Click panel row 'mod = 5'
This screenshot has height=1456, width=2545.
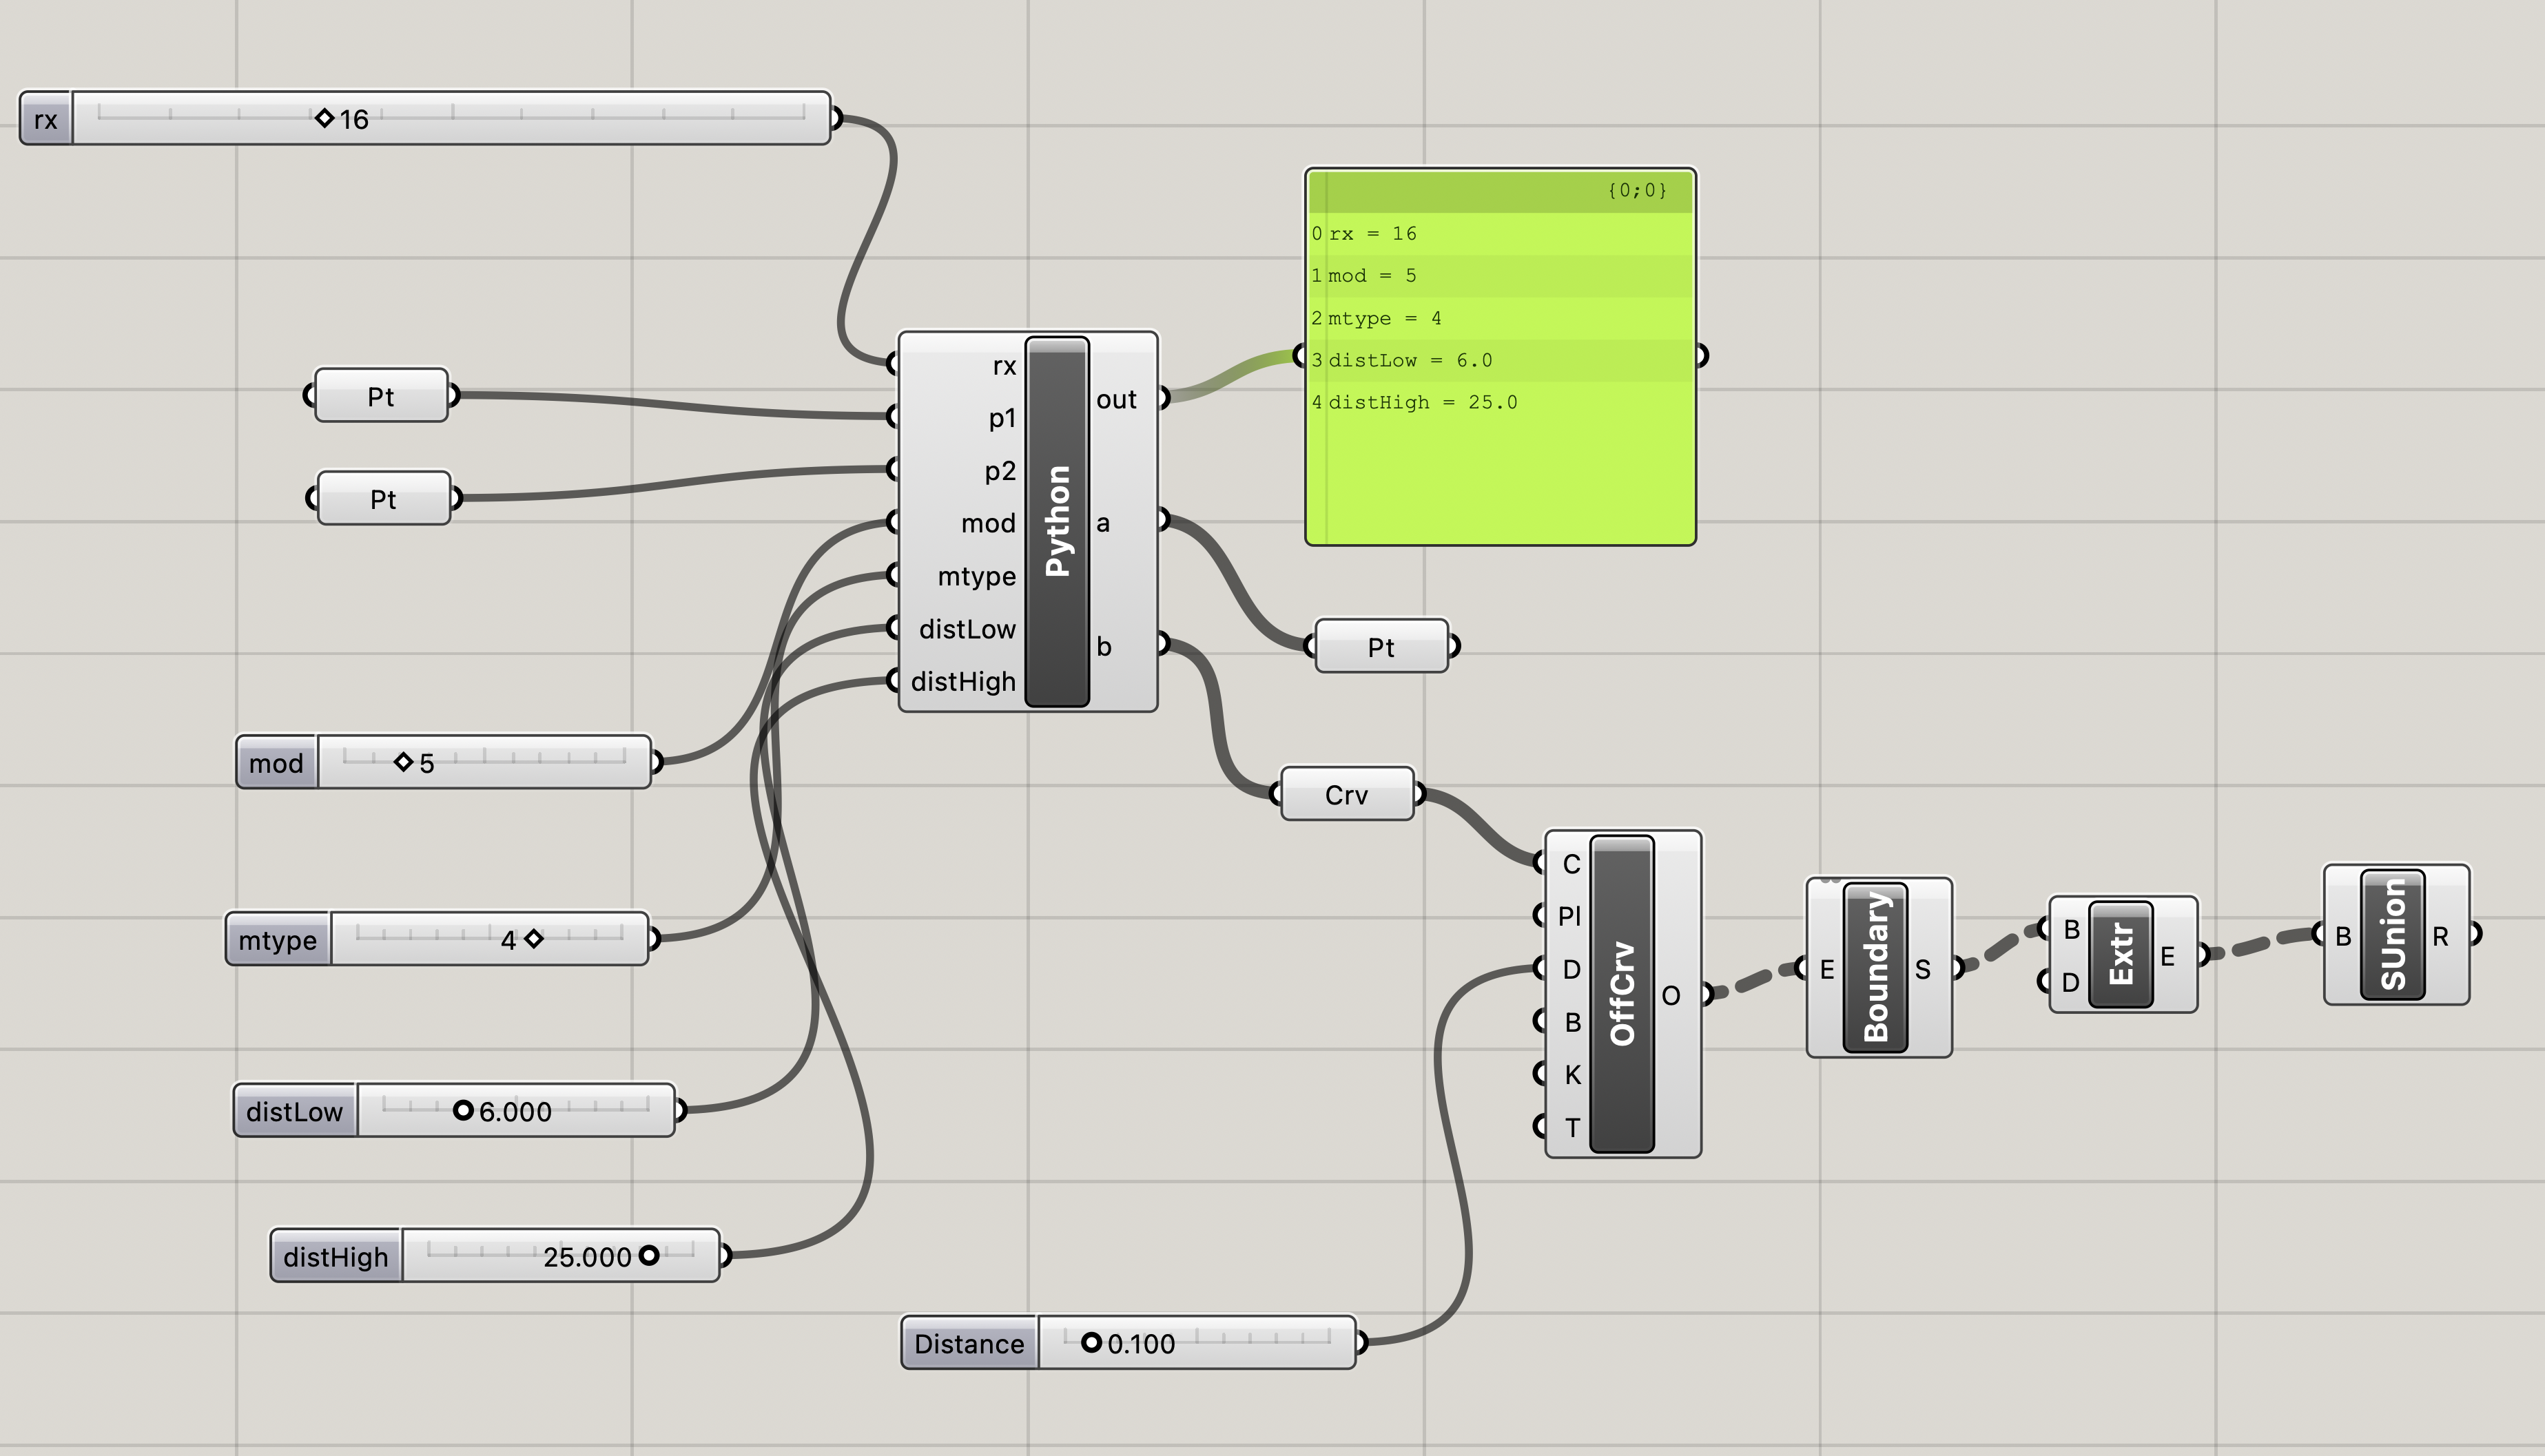tap(1500, 275)
